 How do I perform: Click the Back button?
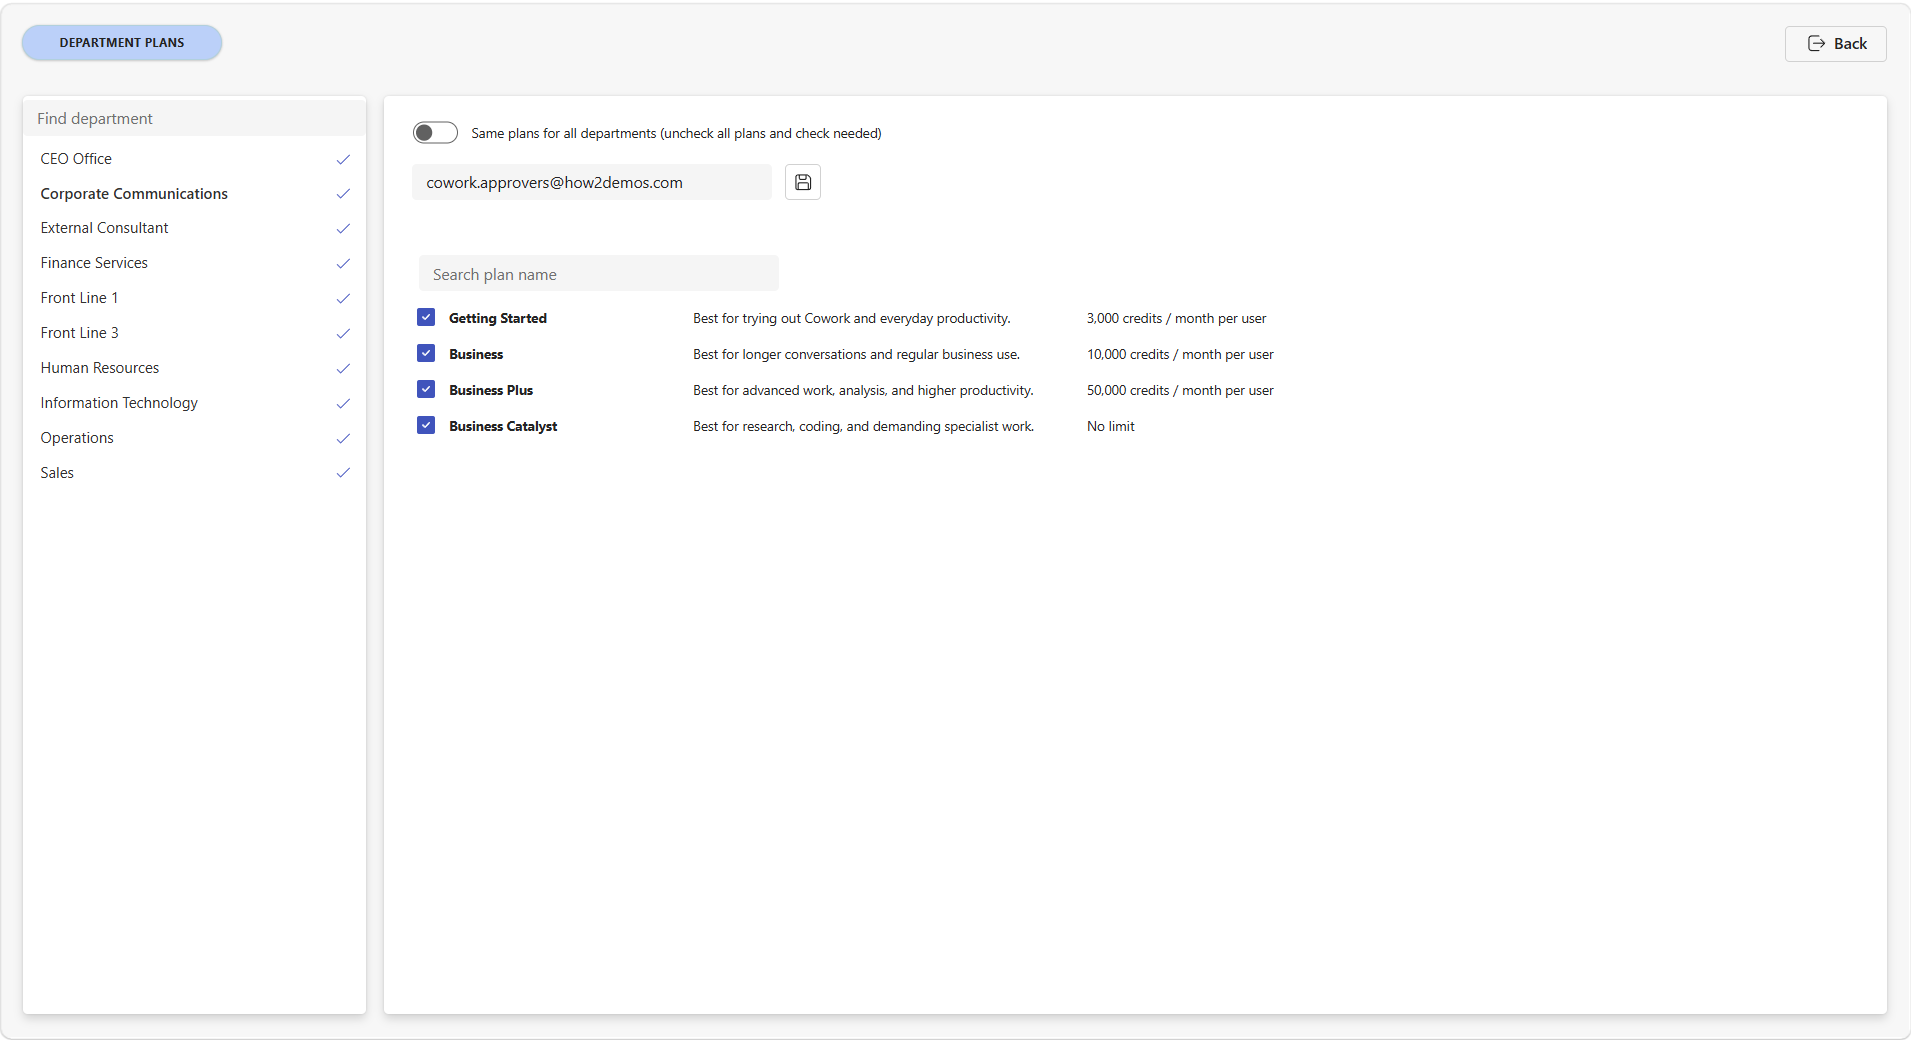pyautogui.click(x=1835, y=44)
